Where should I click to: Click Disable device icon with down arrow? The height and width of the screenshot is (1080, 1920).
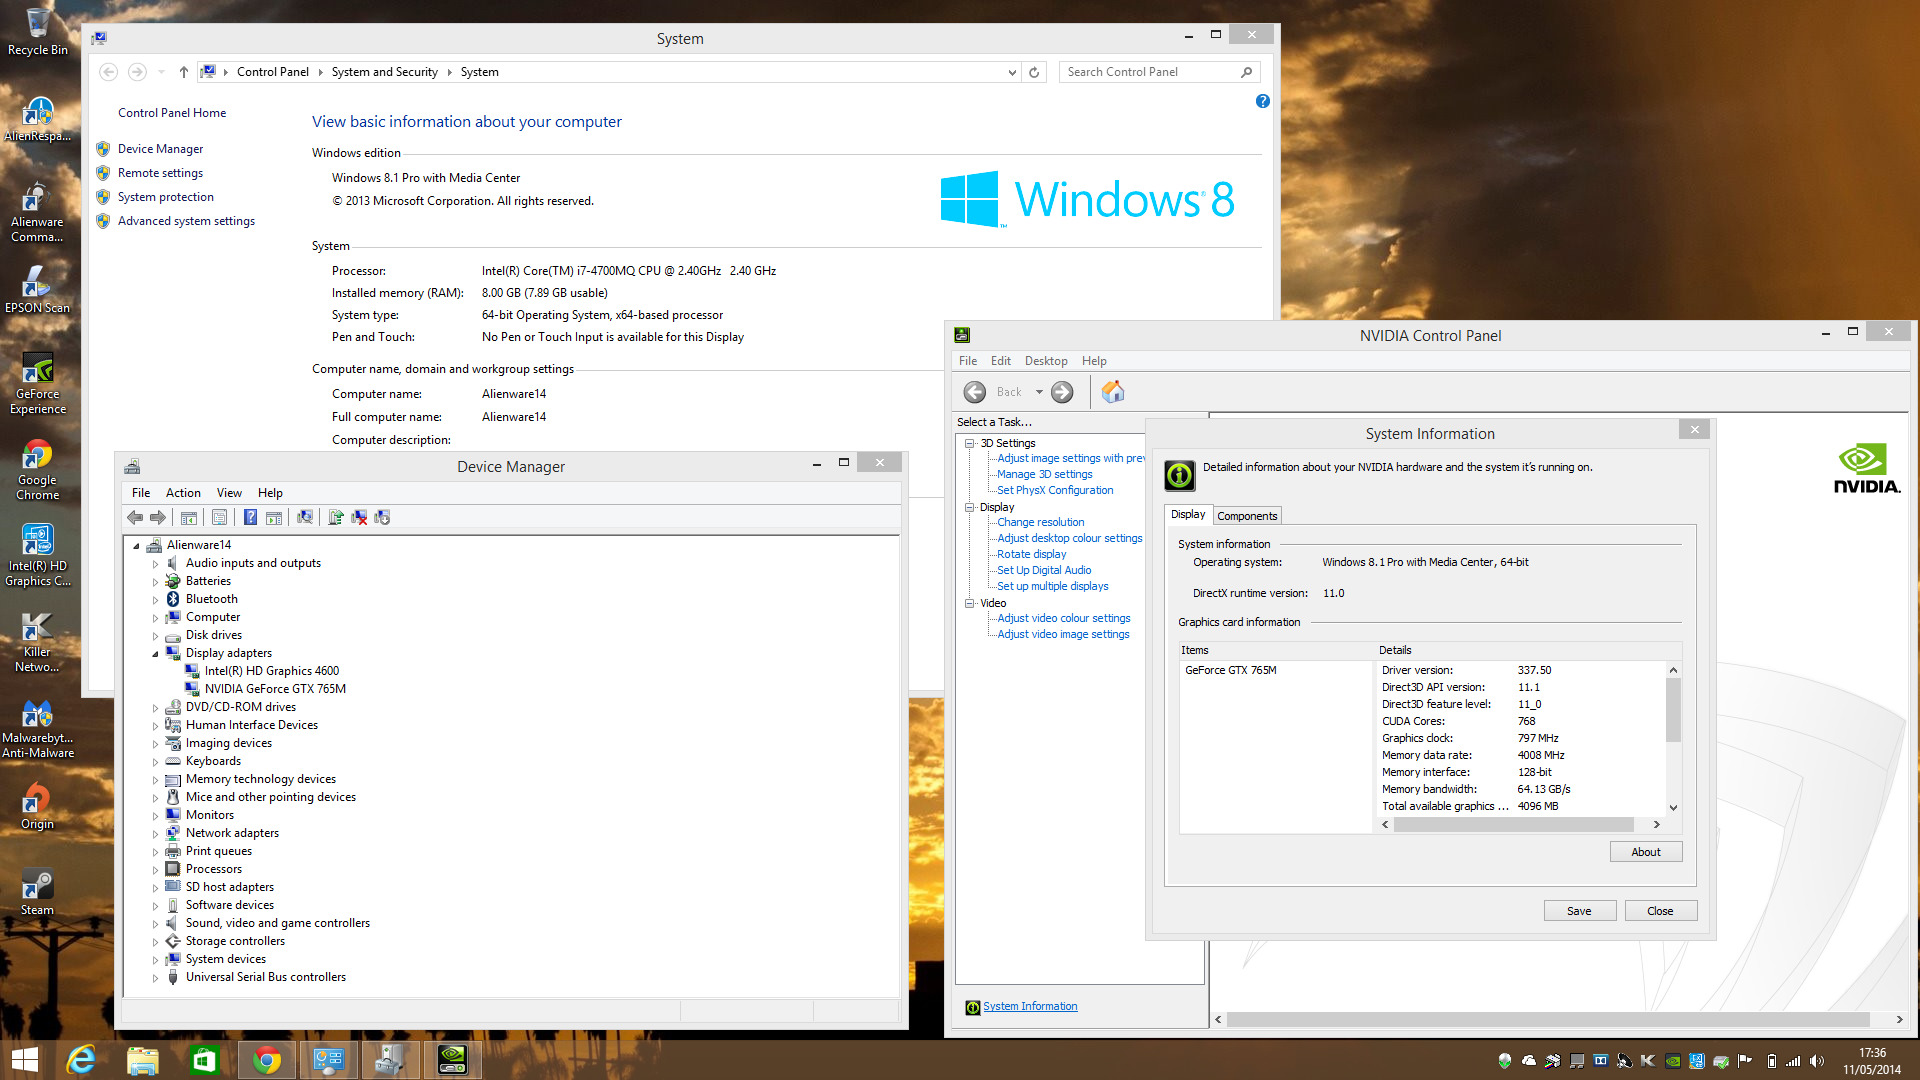[382, 517]
